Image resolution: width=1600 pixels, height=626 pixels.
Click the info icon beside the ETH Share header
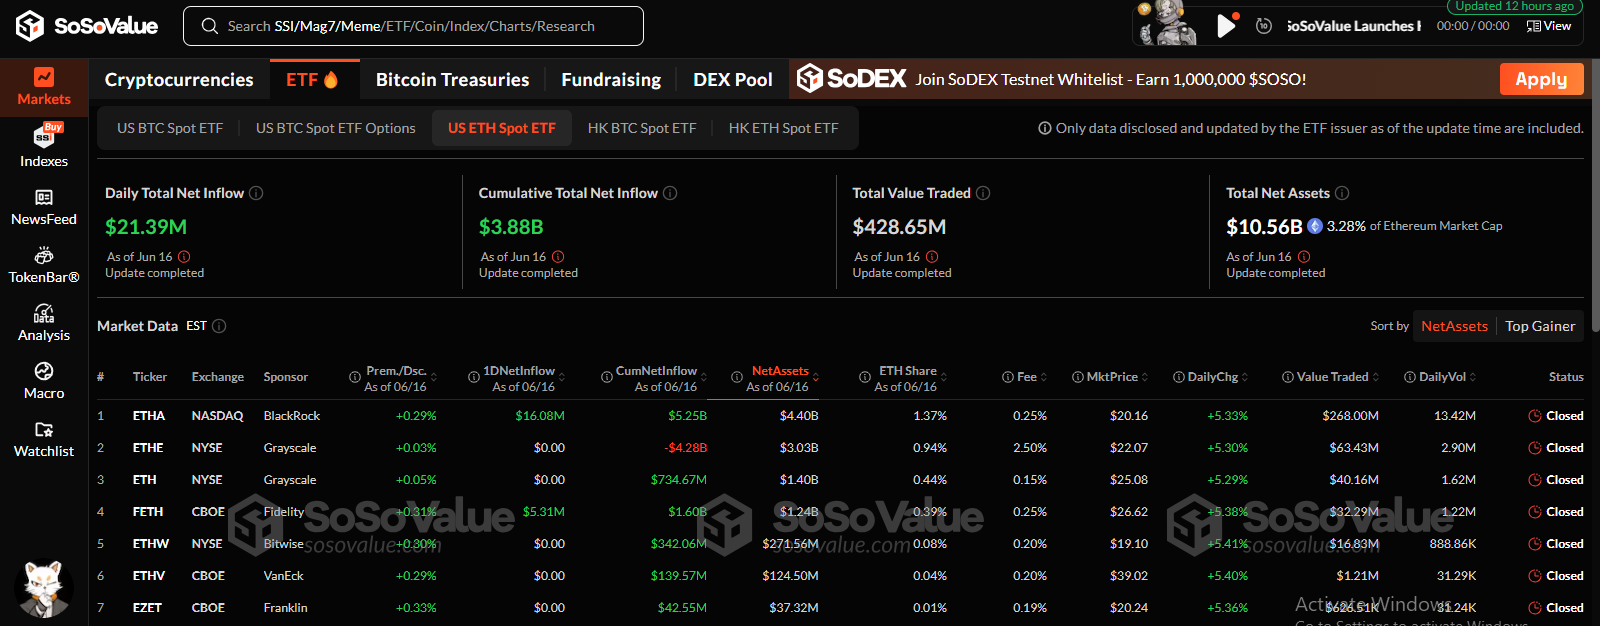tap(865, 377)
